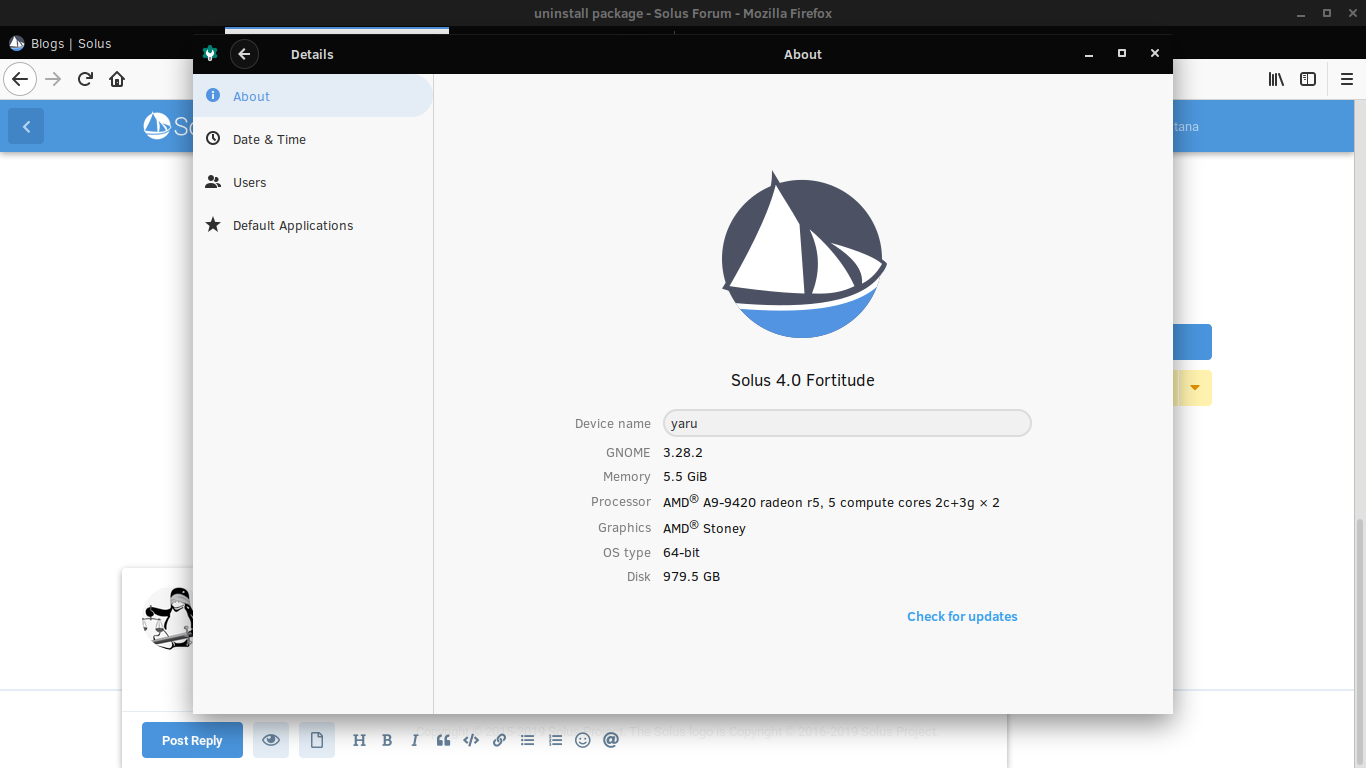Apply bold formatting in the reply editor
The height and width of the screenshot is (768, 1366).
coord(387,740)
